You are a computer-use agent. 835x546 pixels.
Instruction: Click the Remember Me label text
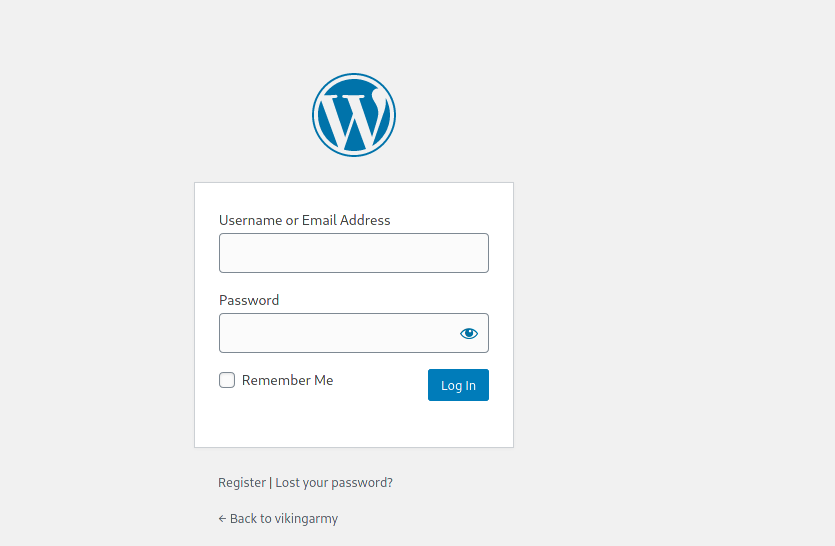tap(287, 380)
